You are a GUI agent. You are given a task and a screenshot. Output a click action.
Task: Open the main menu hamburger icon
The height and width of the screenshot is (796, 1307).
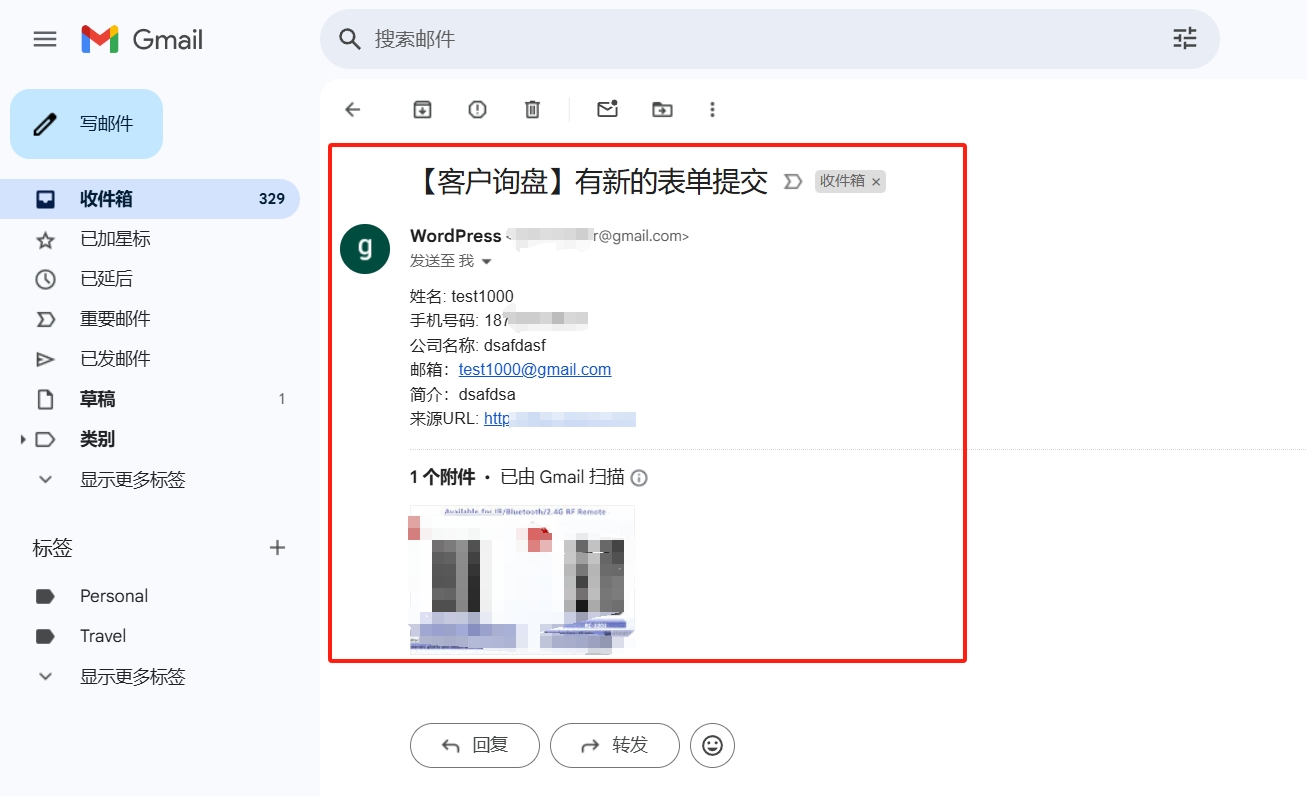(45, 39)
